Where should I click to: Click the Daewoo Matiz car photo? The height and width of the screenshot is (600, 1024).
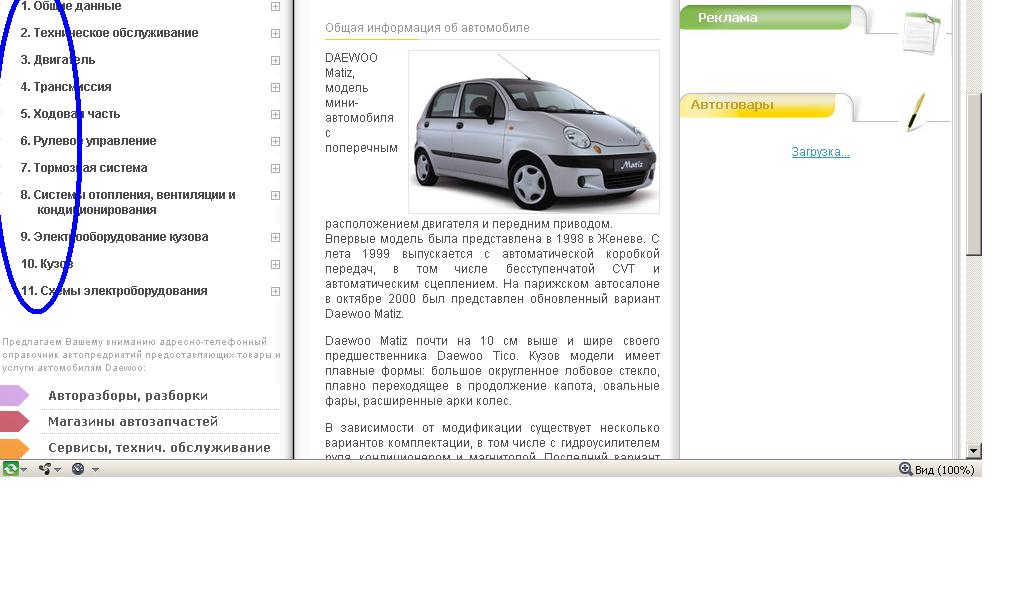534,132
